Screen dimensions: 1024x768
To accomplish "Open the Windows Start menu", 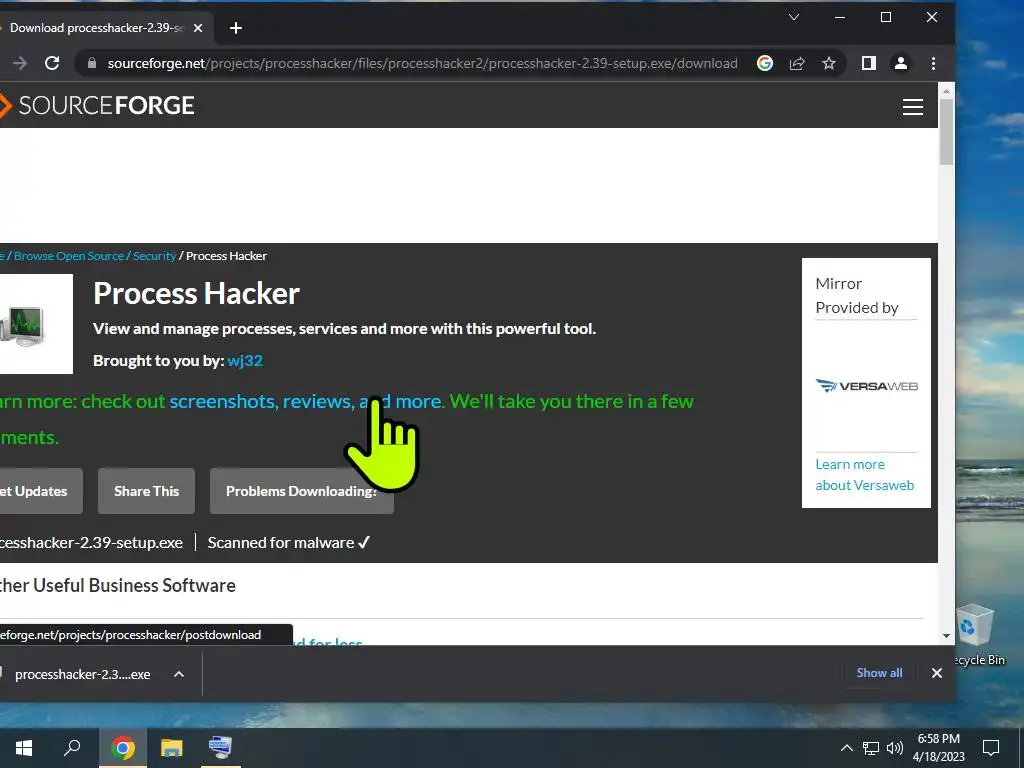I will point(24,748).
